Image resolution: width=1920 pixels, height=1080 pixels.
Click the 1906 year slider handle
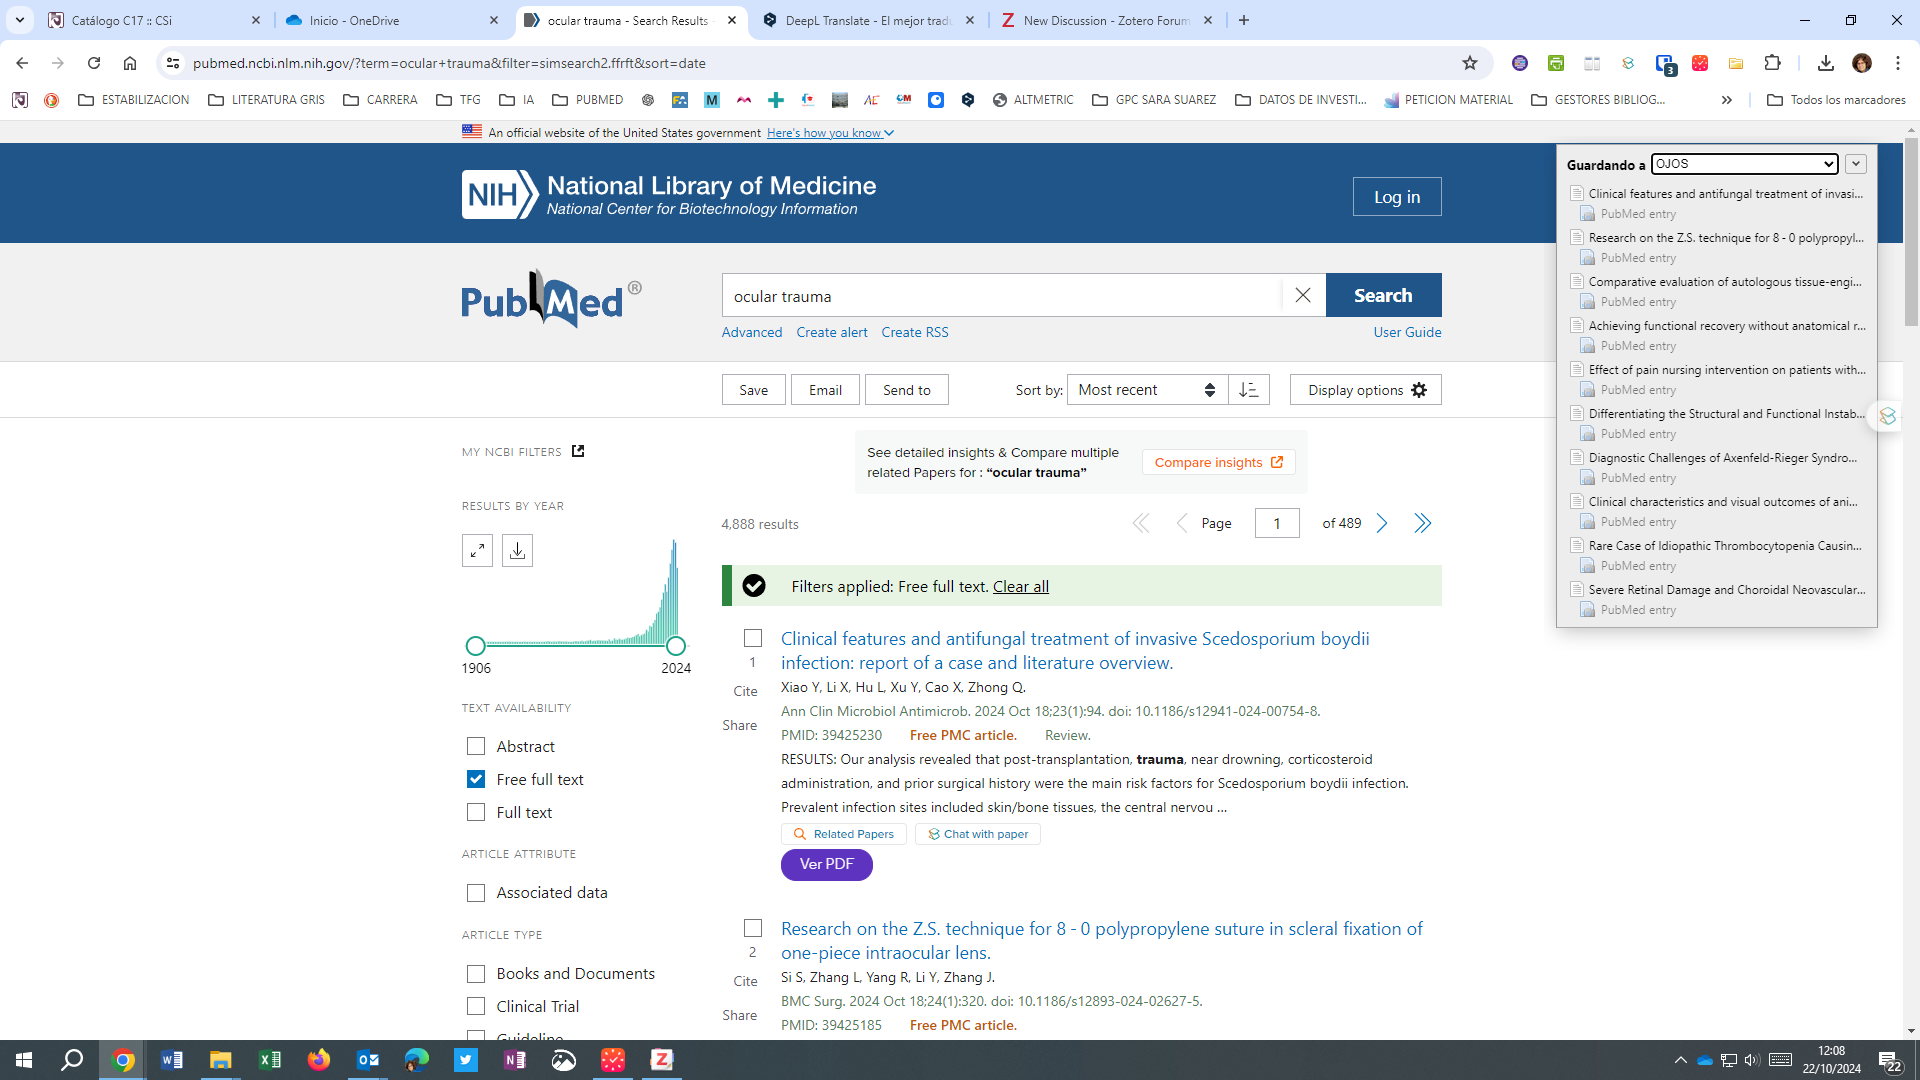(x=476, y=646)
